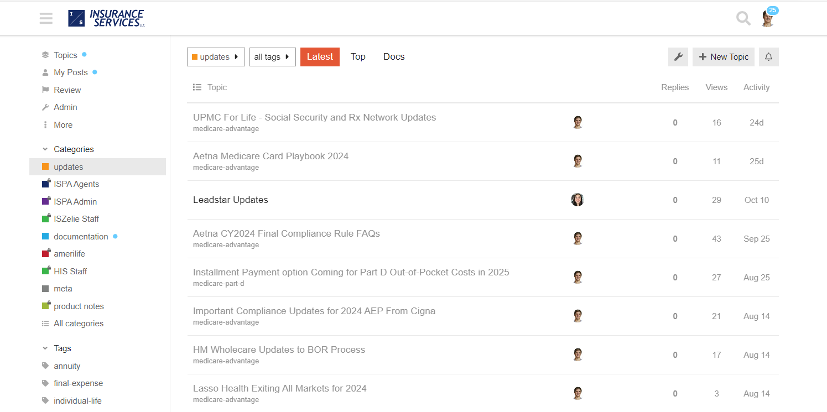Open Lasso Health Exiting All Markets topic
The width and height of the screenshot is (827, 412).
(x=280, y=388)
